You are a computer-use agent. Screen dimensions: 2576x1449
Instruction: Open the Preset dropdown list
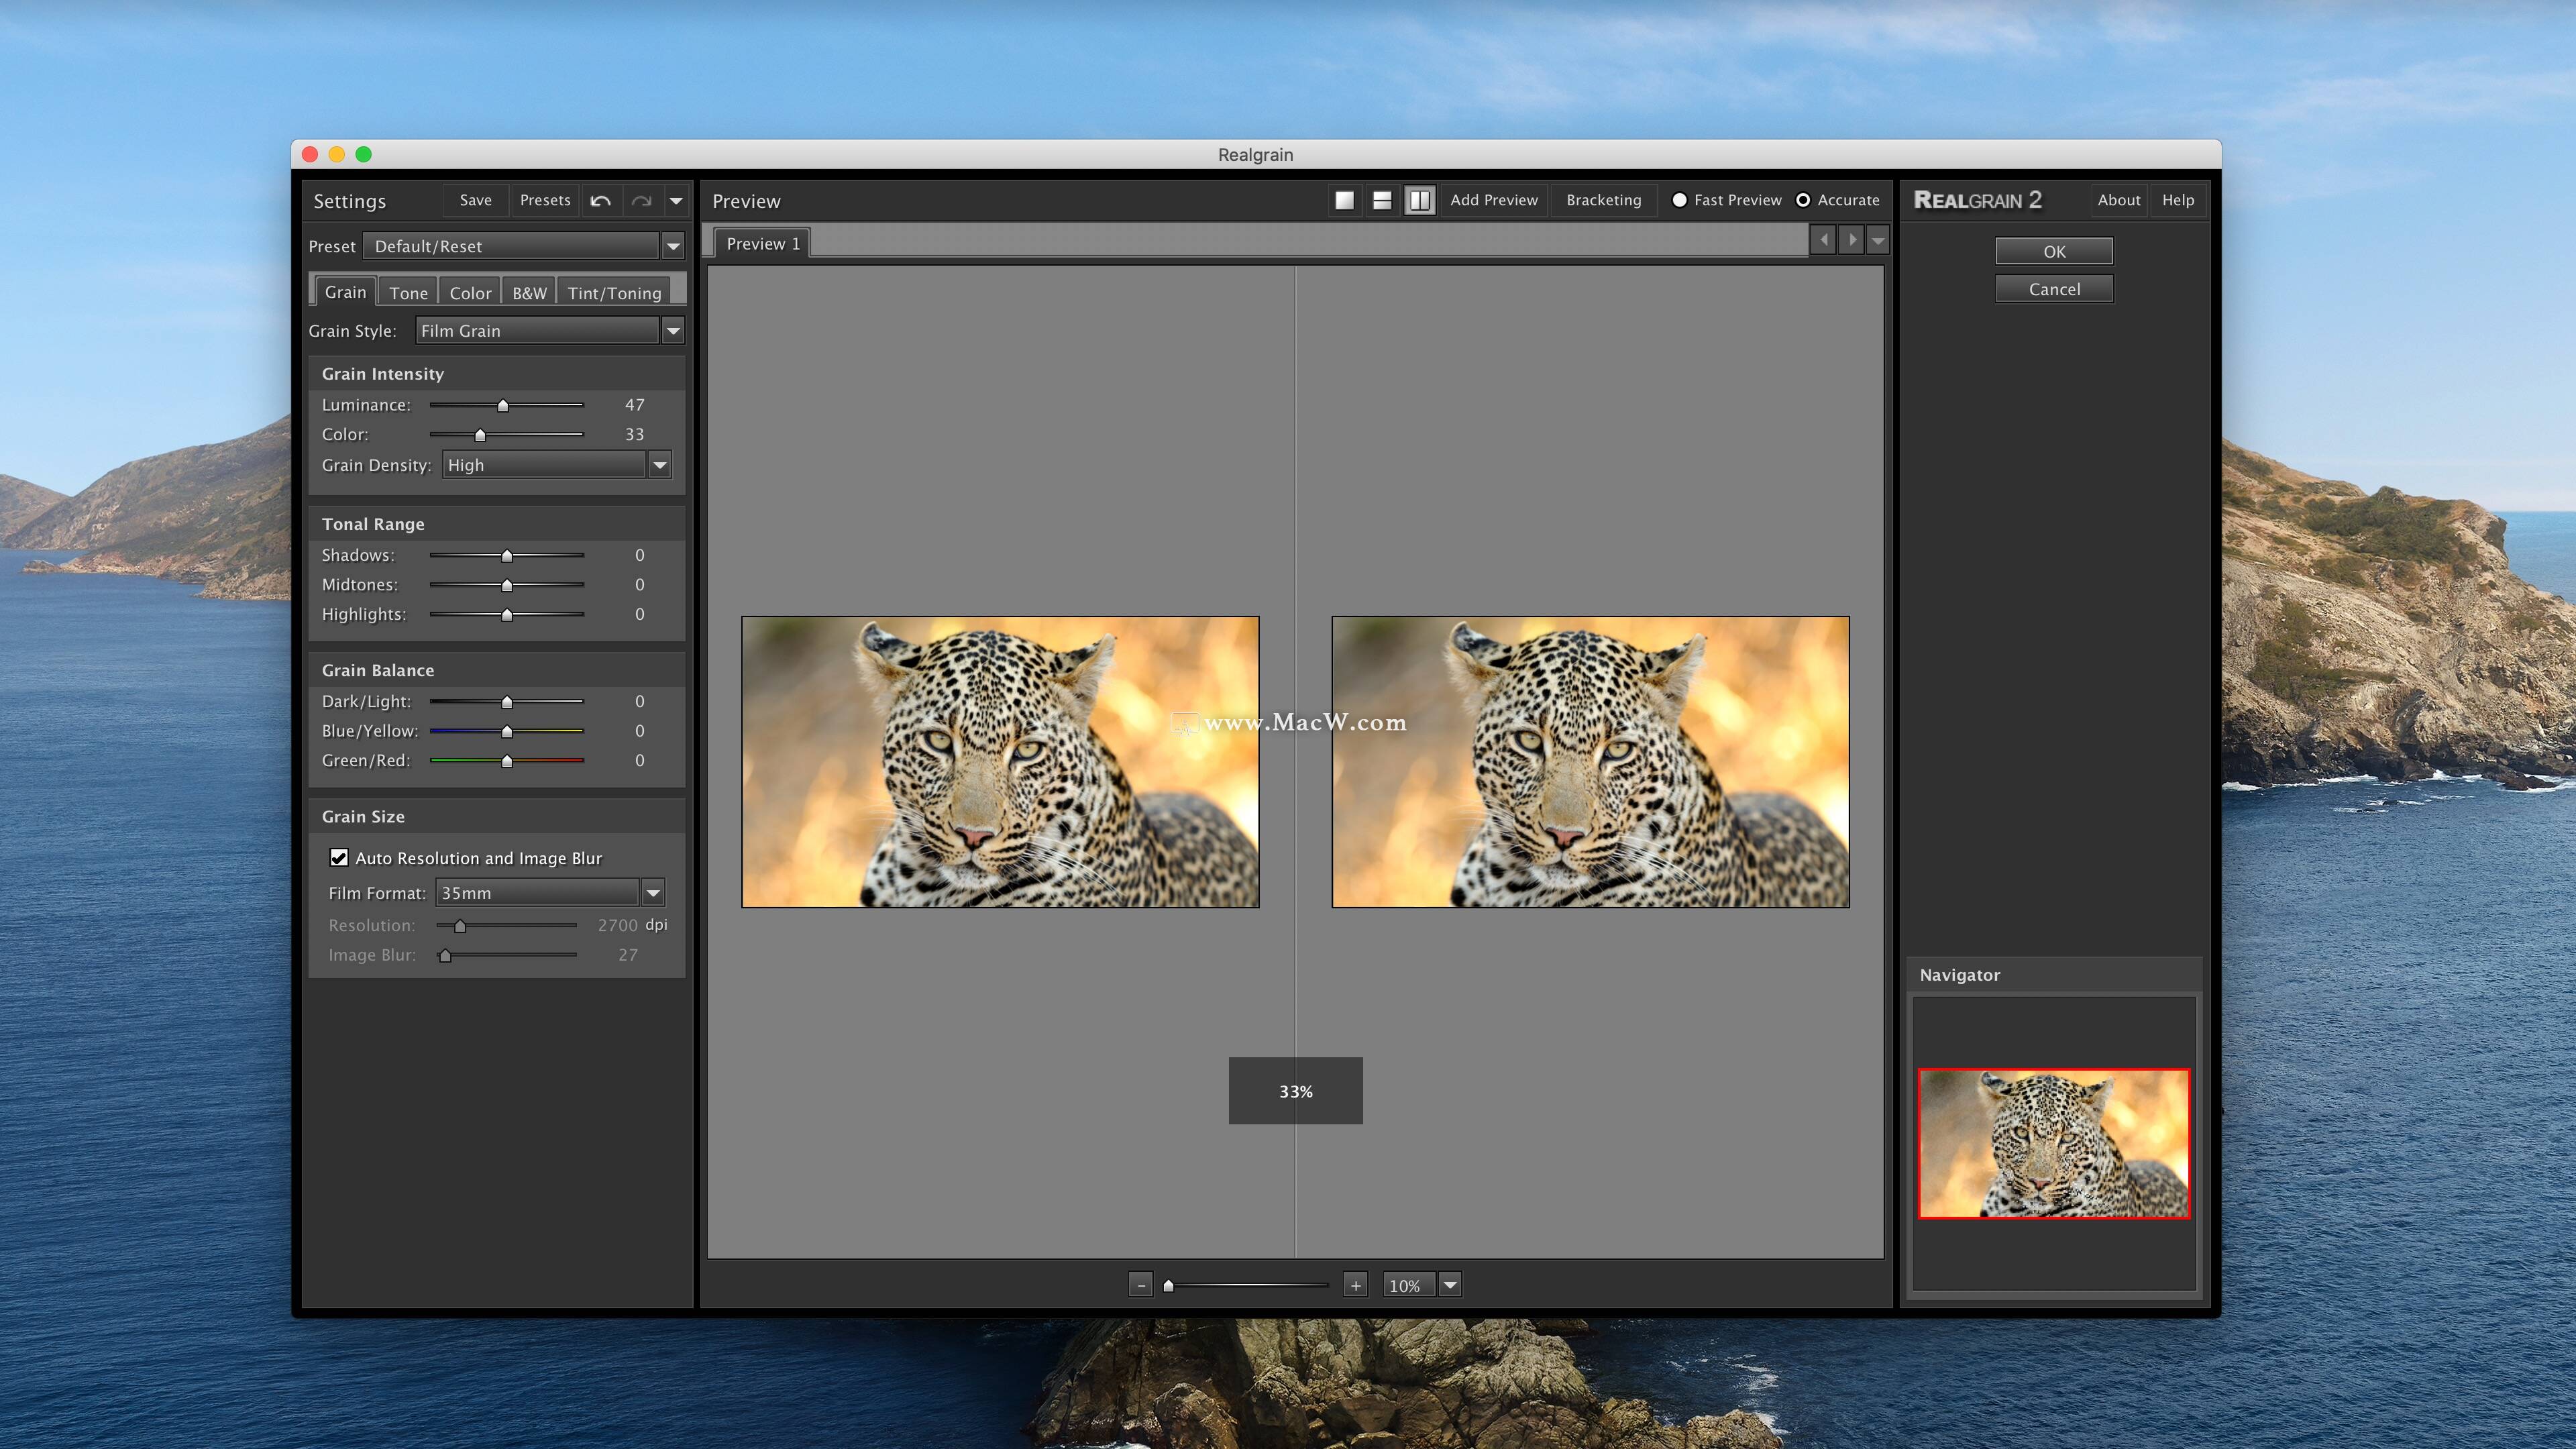click(673, 246)
